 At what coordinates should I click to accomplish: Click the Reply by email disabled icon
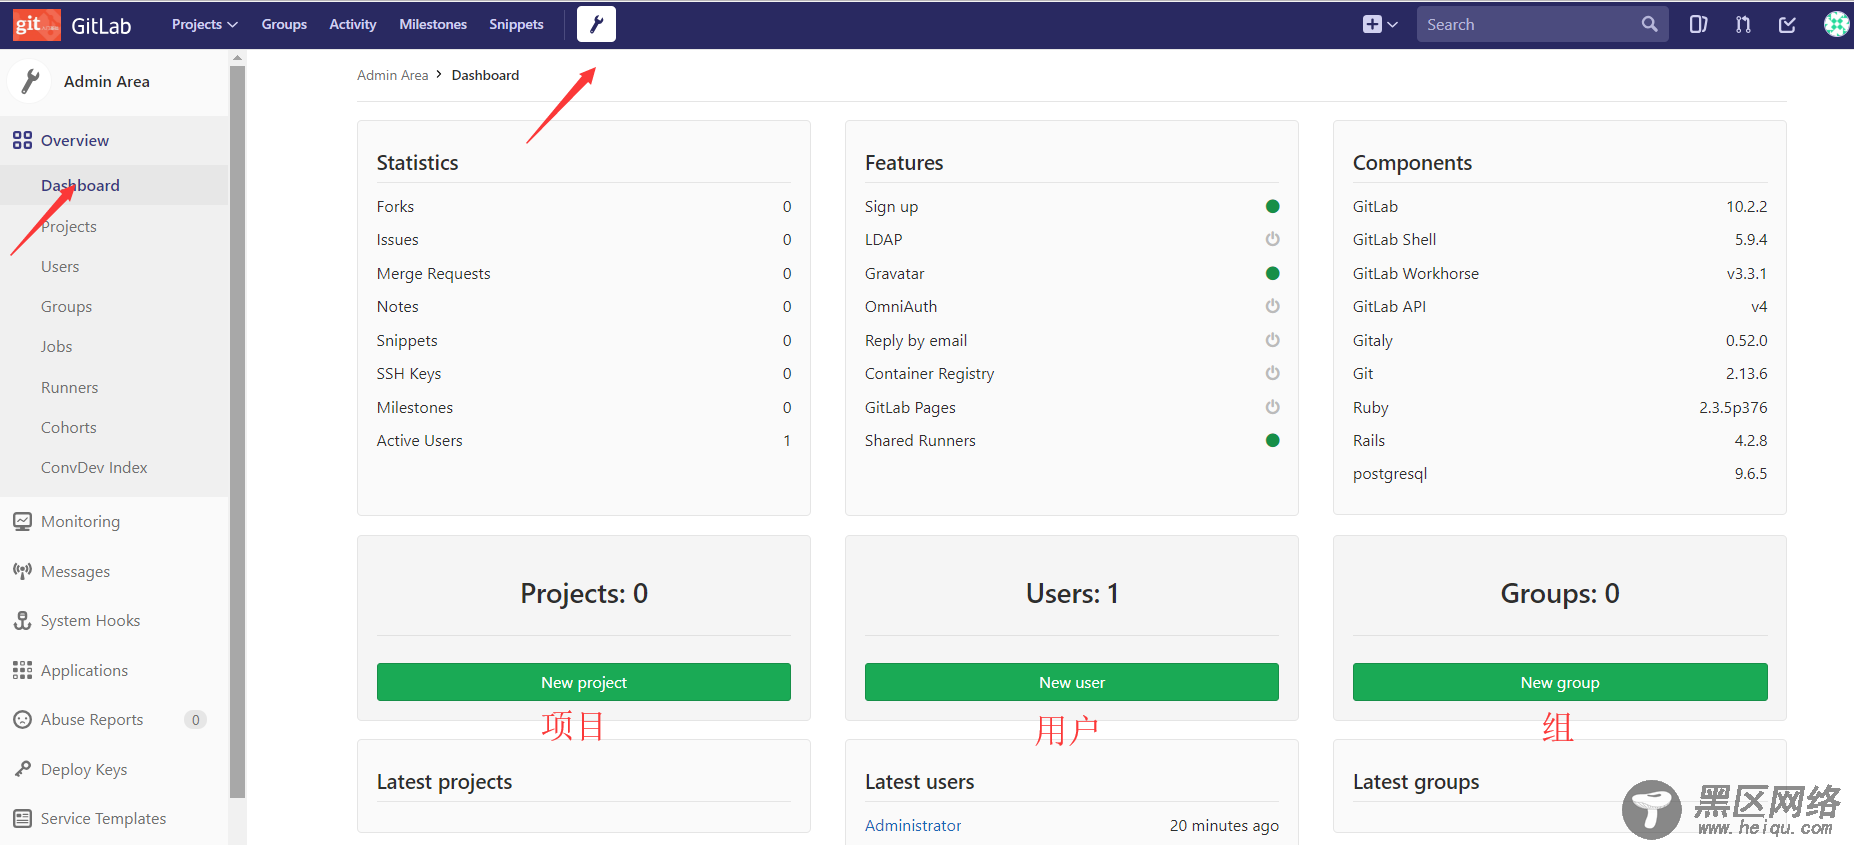tap(1272, 340)
